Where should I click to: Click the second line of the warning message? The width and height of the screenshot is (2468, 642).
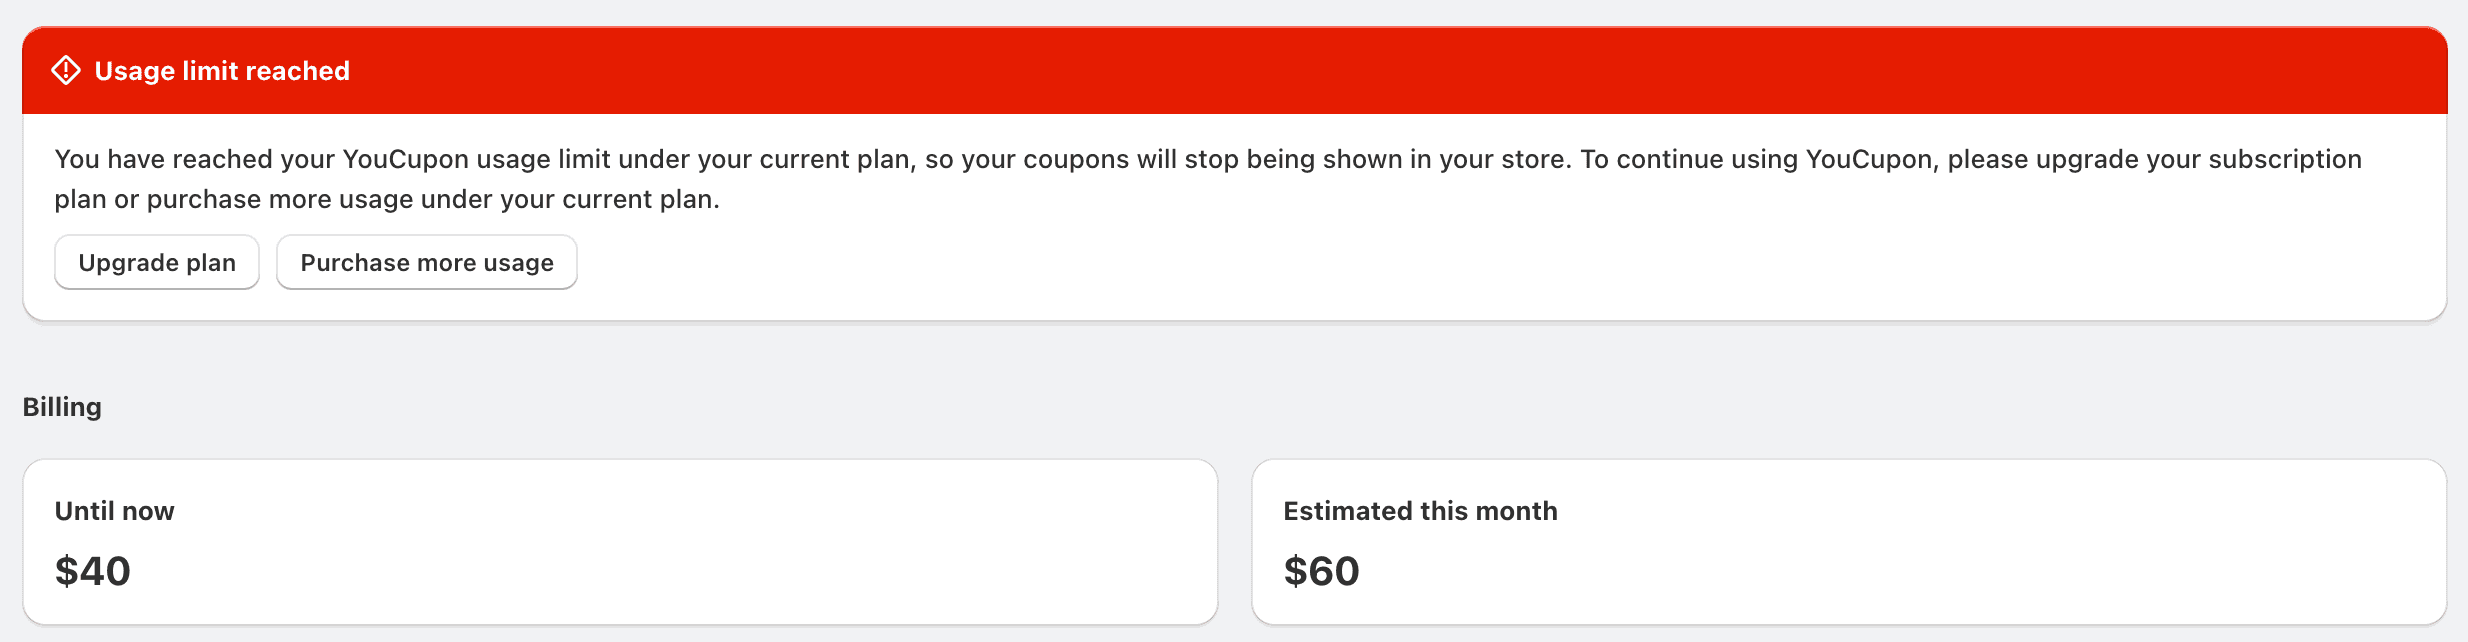coord(387,200)
